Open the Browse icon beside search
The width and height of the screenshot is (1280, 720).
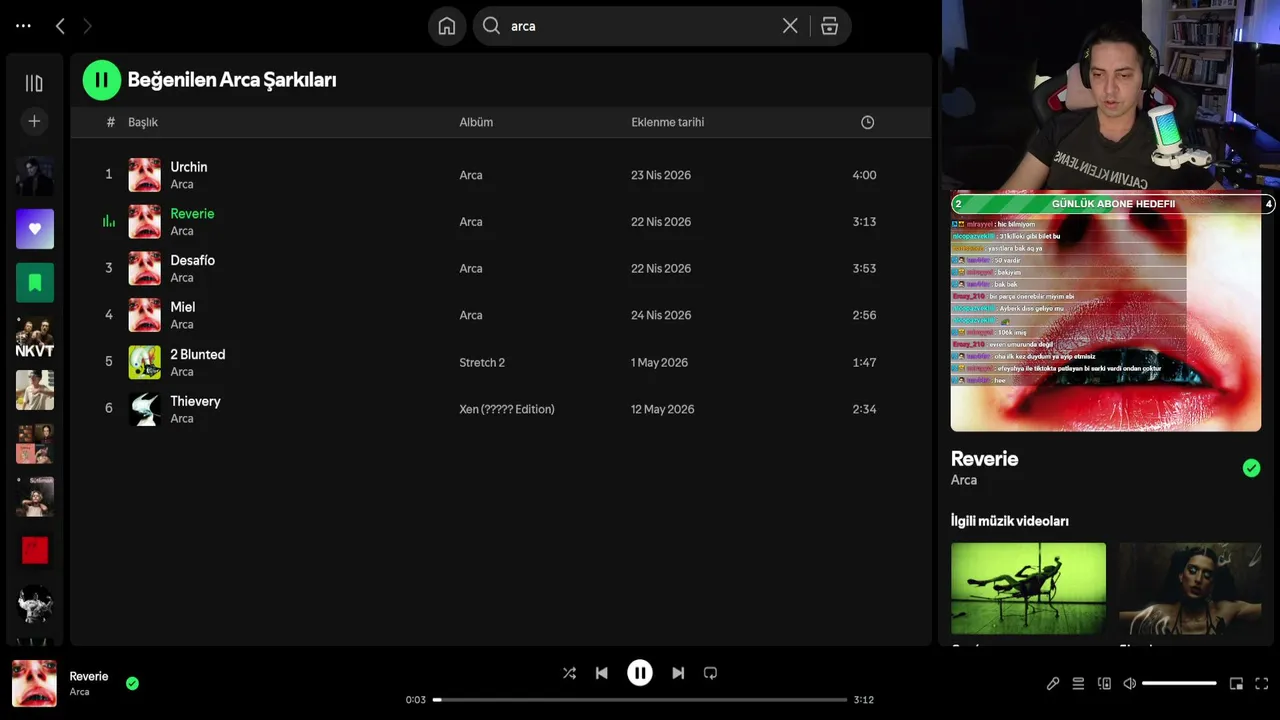[x=829, y=26]
